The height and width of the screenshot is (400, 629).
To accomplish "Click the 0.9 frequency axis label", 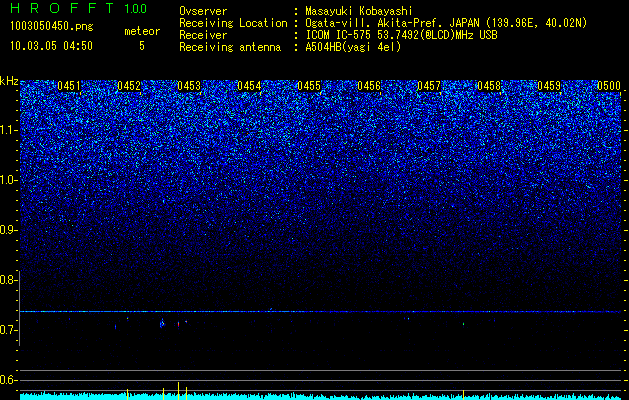I will pyautogui.click(x=8, y=230).
